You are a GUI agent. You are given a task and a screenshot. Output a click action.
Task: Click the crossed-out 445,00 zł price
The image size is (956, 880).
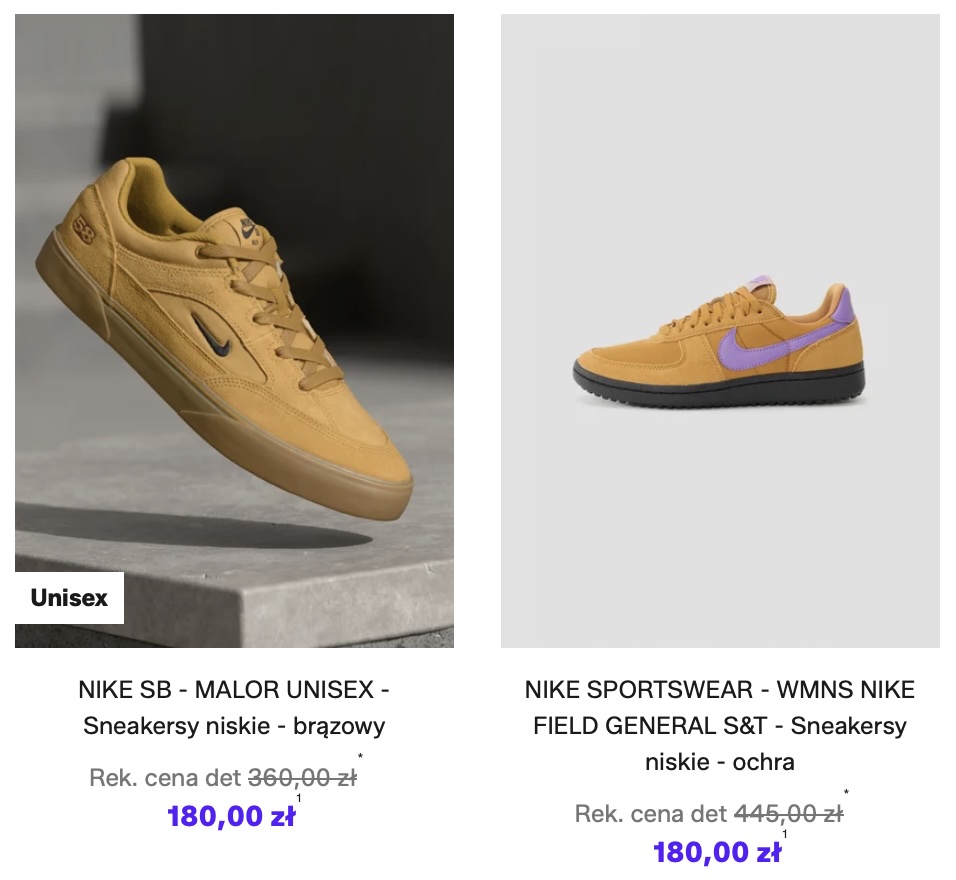coord(788,814)
